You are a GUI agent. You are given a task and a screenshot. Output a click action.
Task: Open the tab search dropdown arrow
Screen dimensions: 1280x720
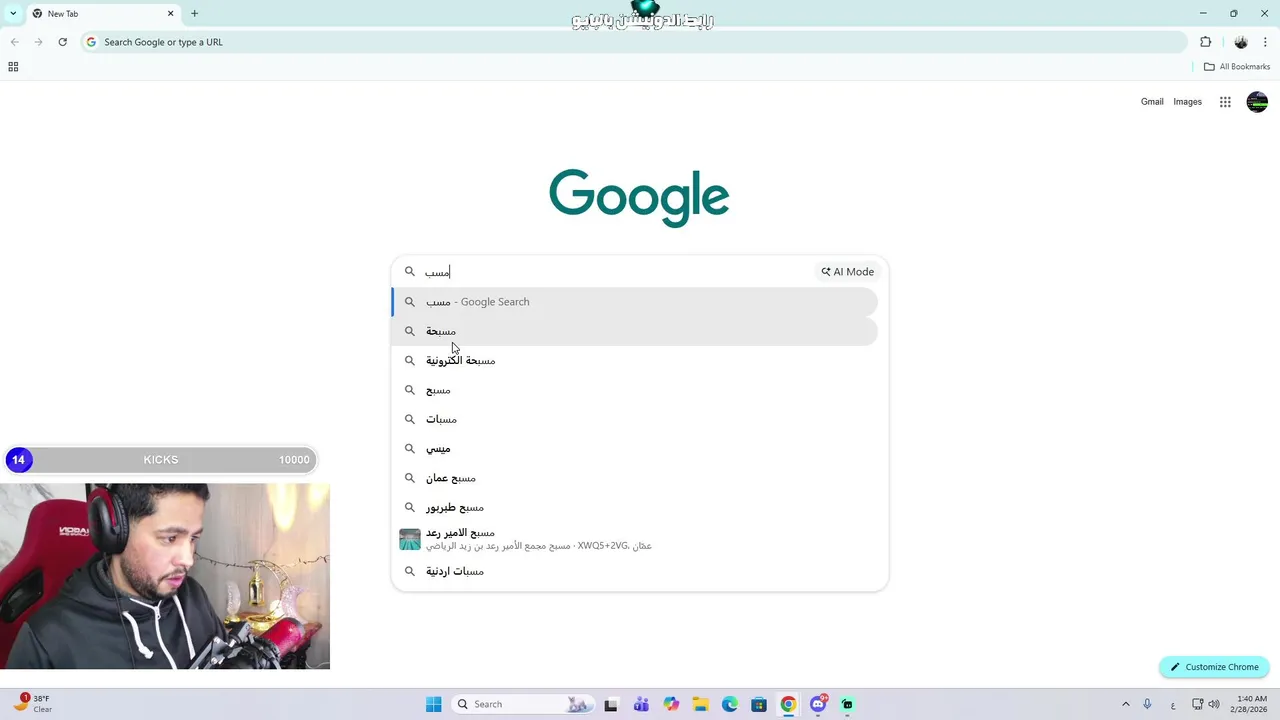click(x=13, y=14)
